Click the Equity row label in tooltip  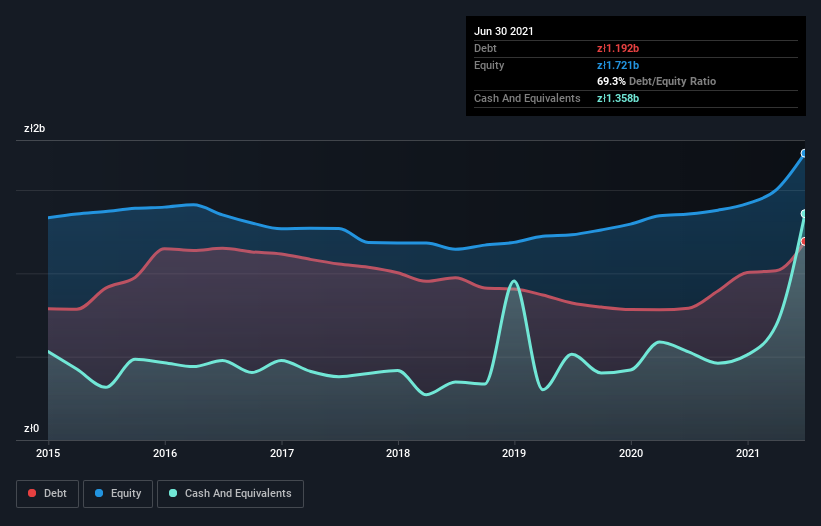tap(489, 65)
